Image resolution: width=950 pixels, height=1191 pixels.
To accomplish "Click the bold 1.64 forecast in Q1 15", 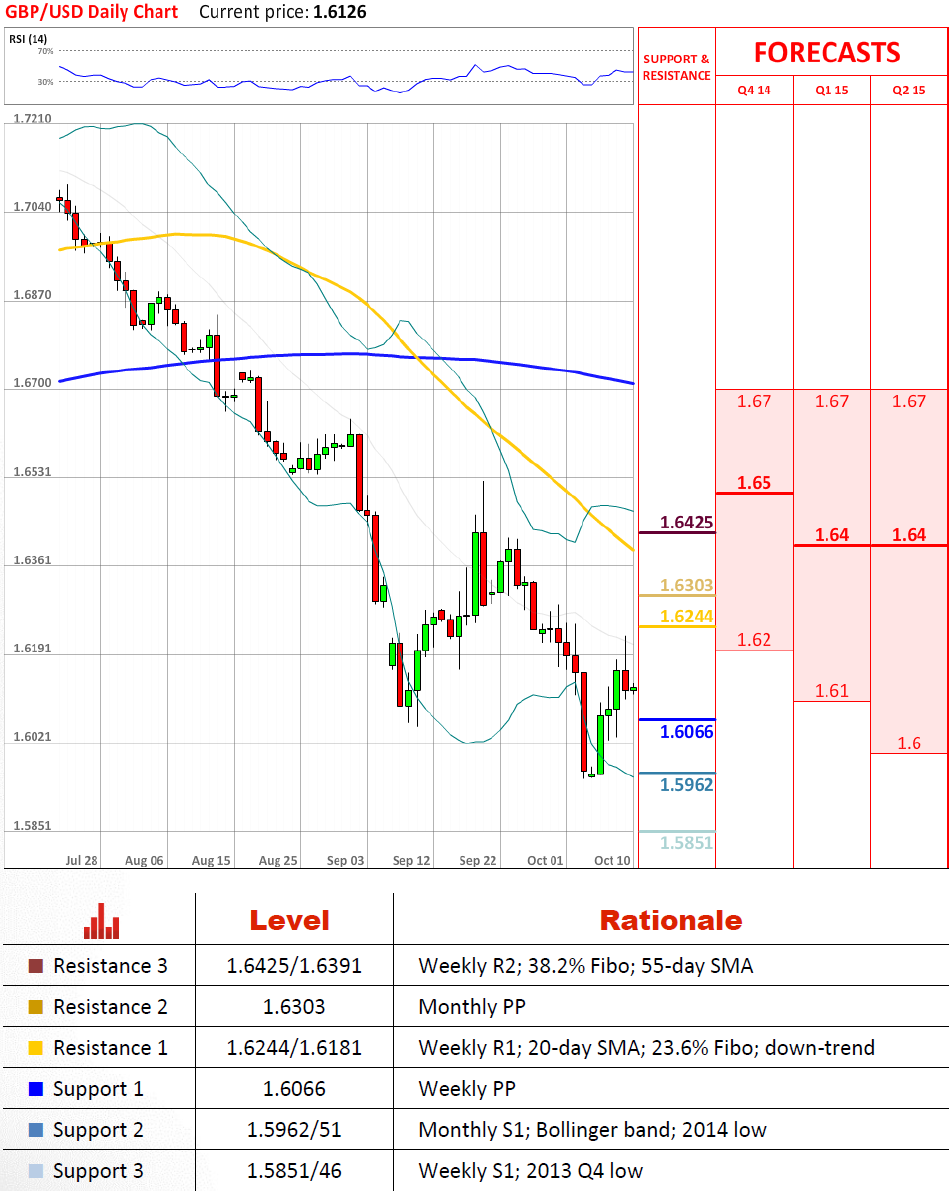I will (832, 535).
